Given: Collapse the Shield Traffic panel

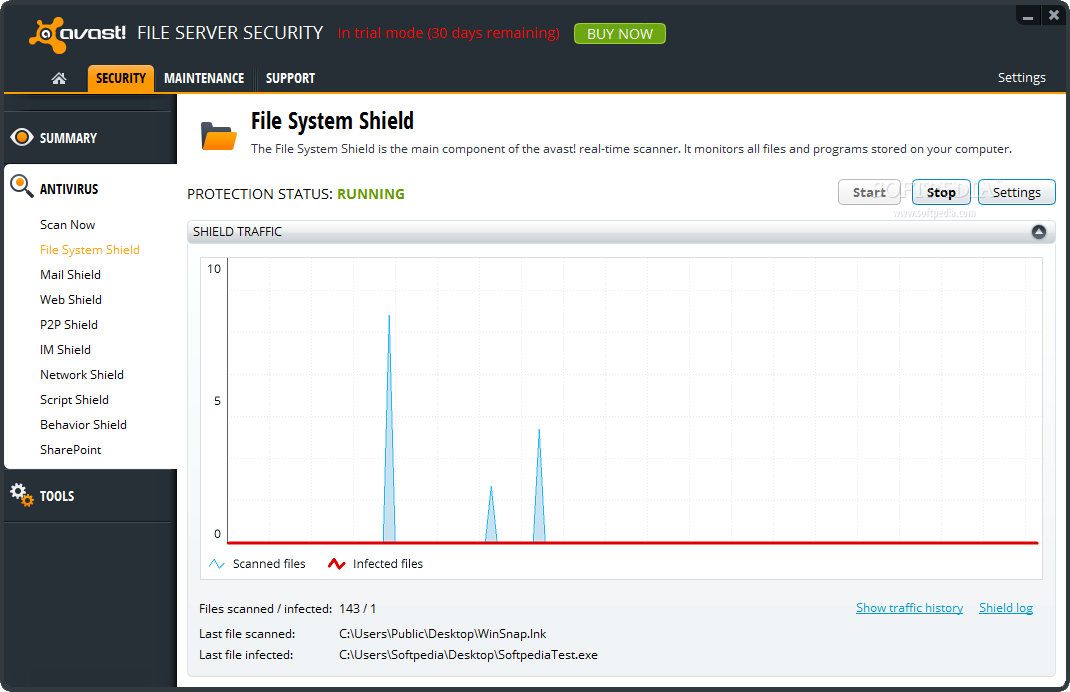Looking at the screenshot, I should point(1038,232).
